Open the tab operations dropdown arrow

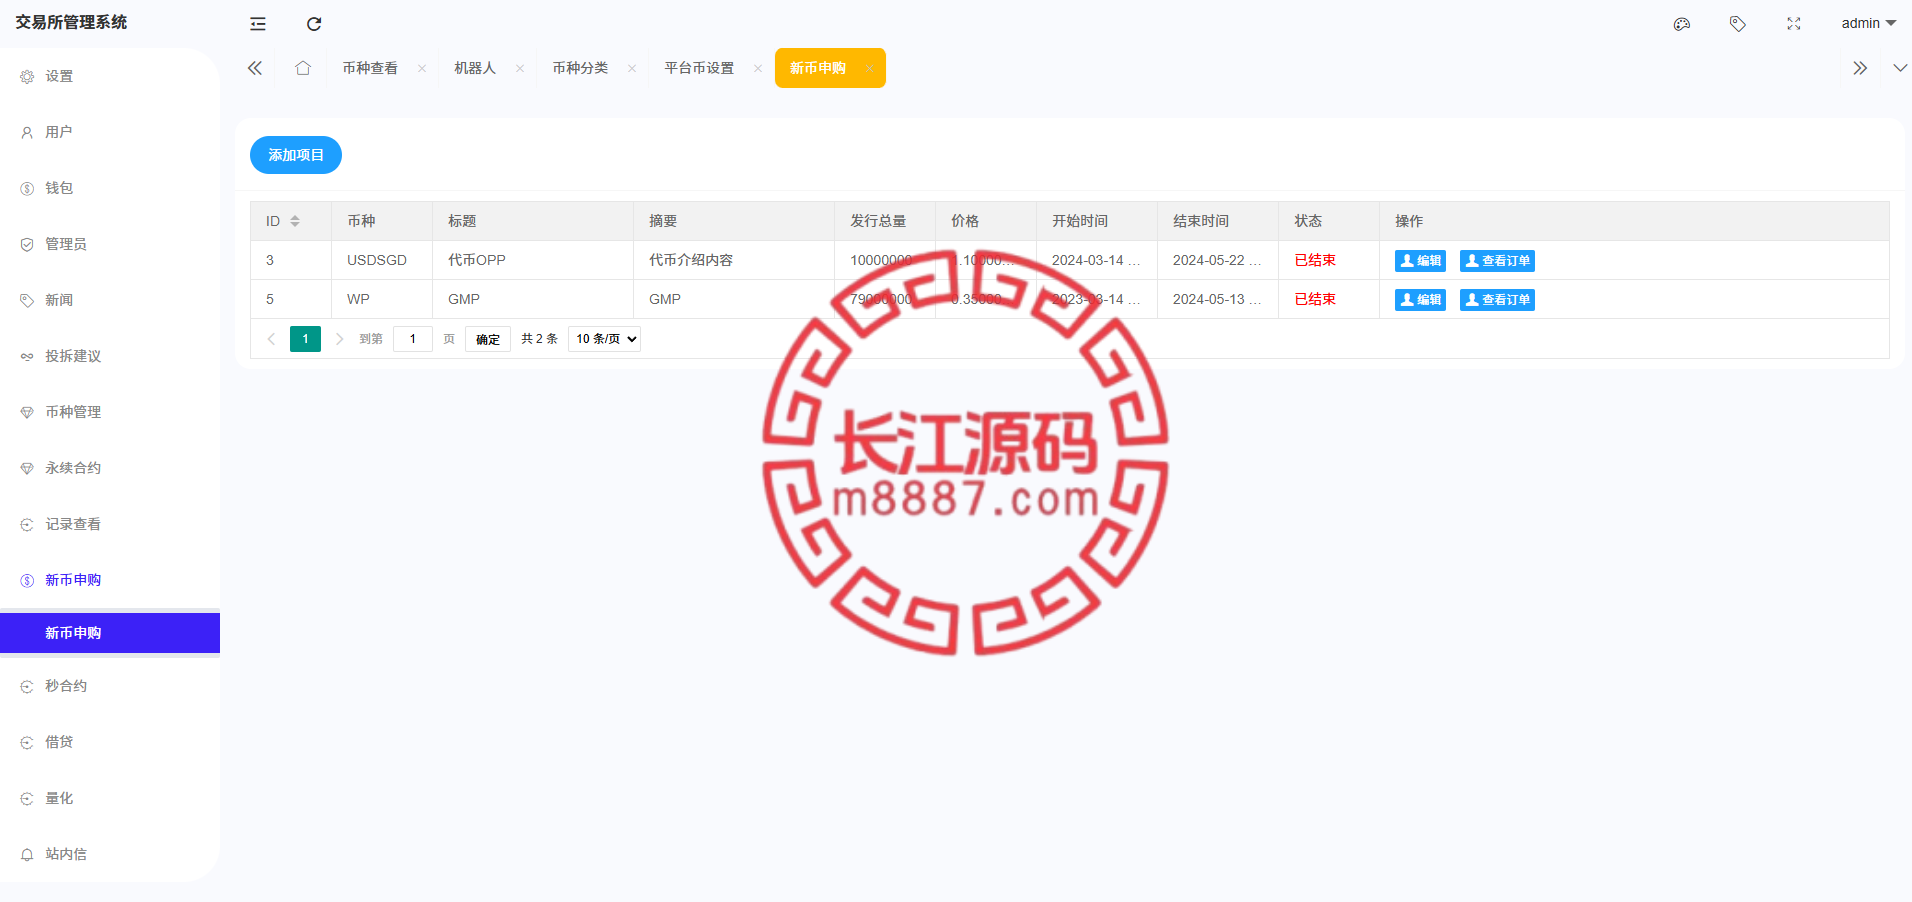pyautogui.click(x=1900, y=68)
